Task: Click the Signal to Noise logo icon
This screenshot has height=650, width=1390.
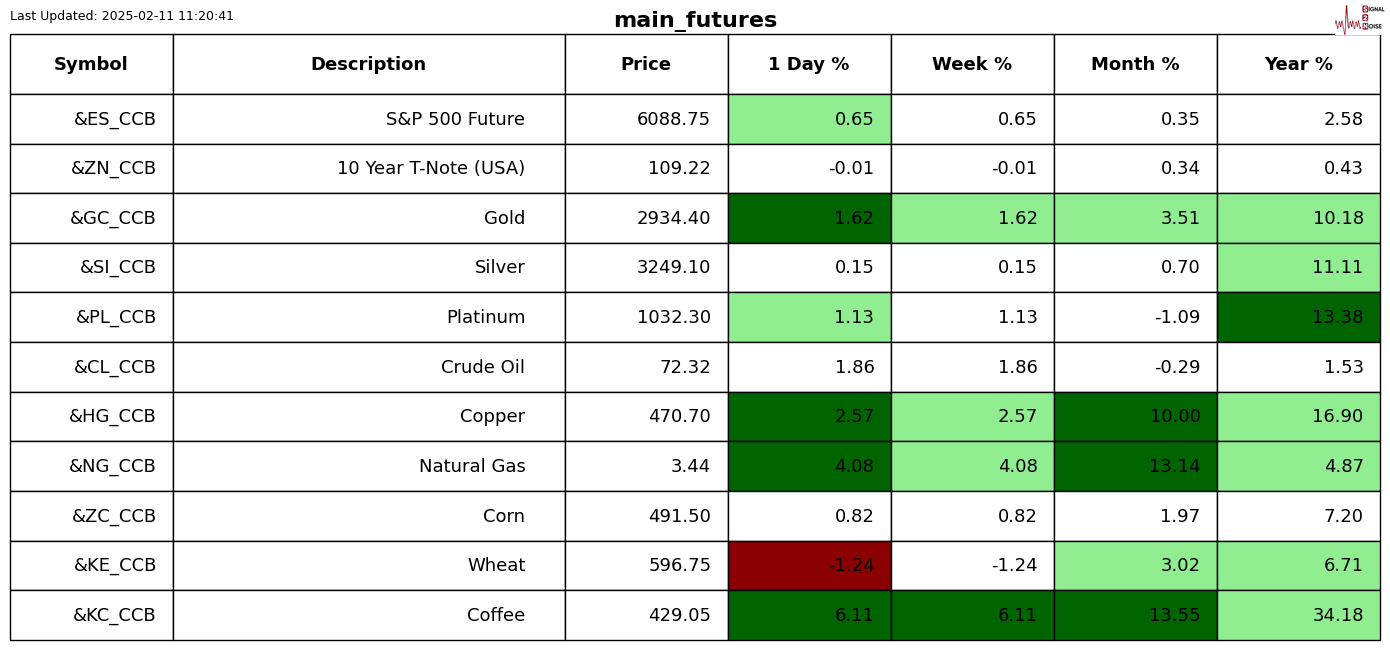Action: pyautogui.click(x=1358, y=18)
